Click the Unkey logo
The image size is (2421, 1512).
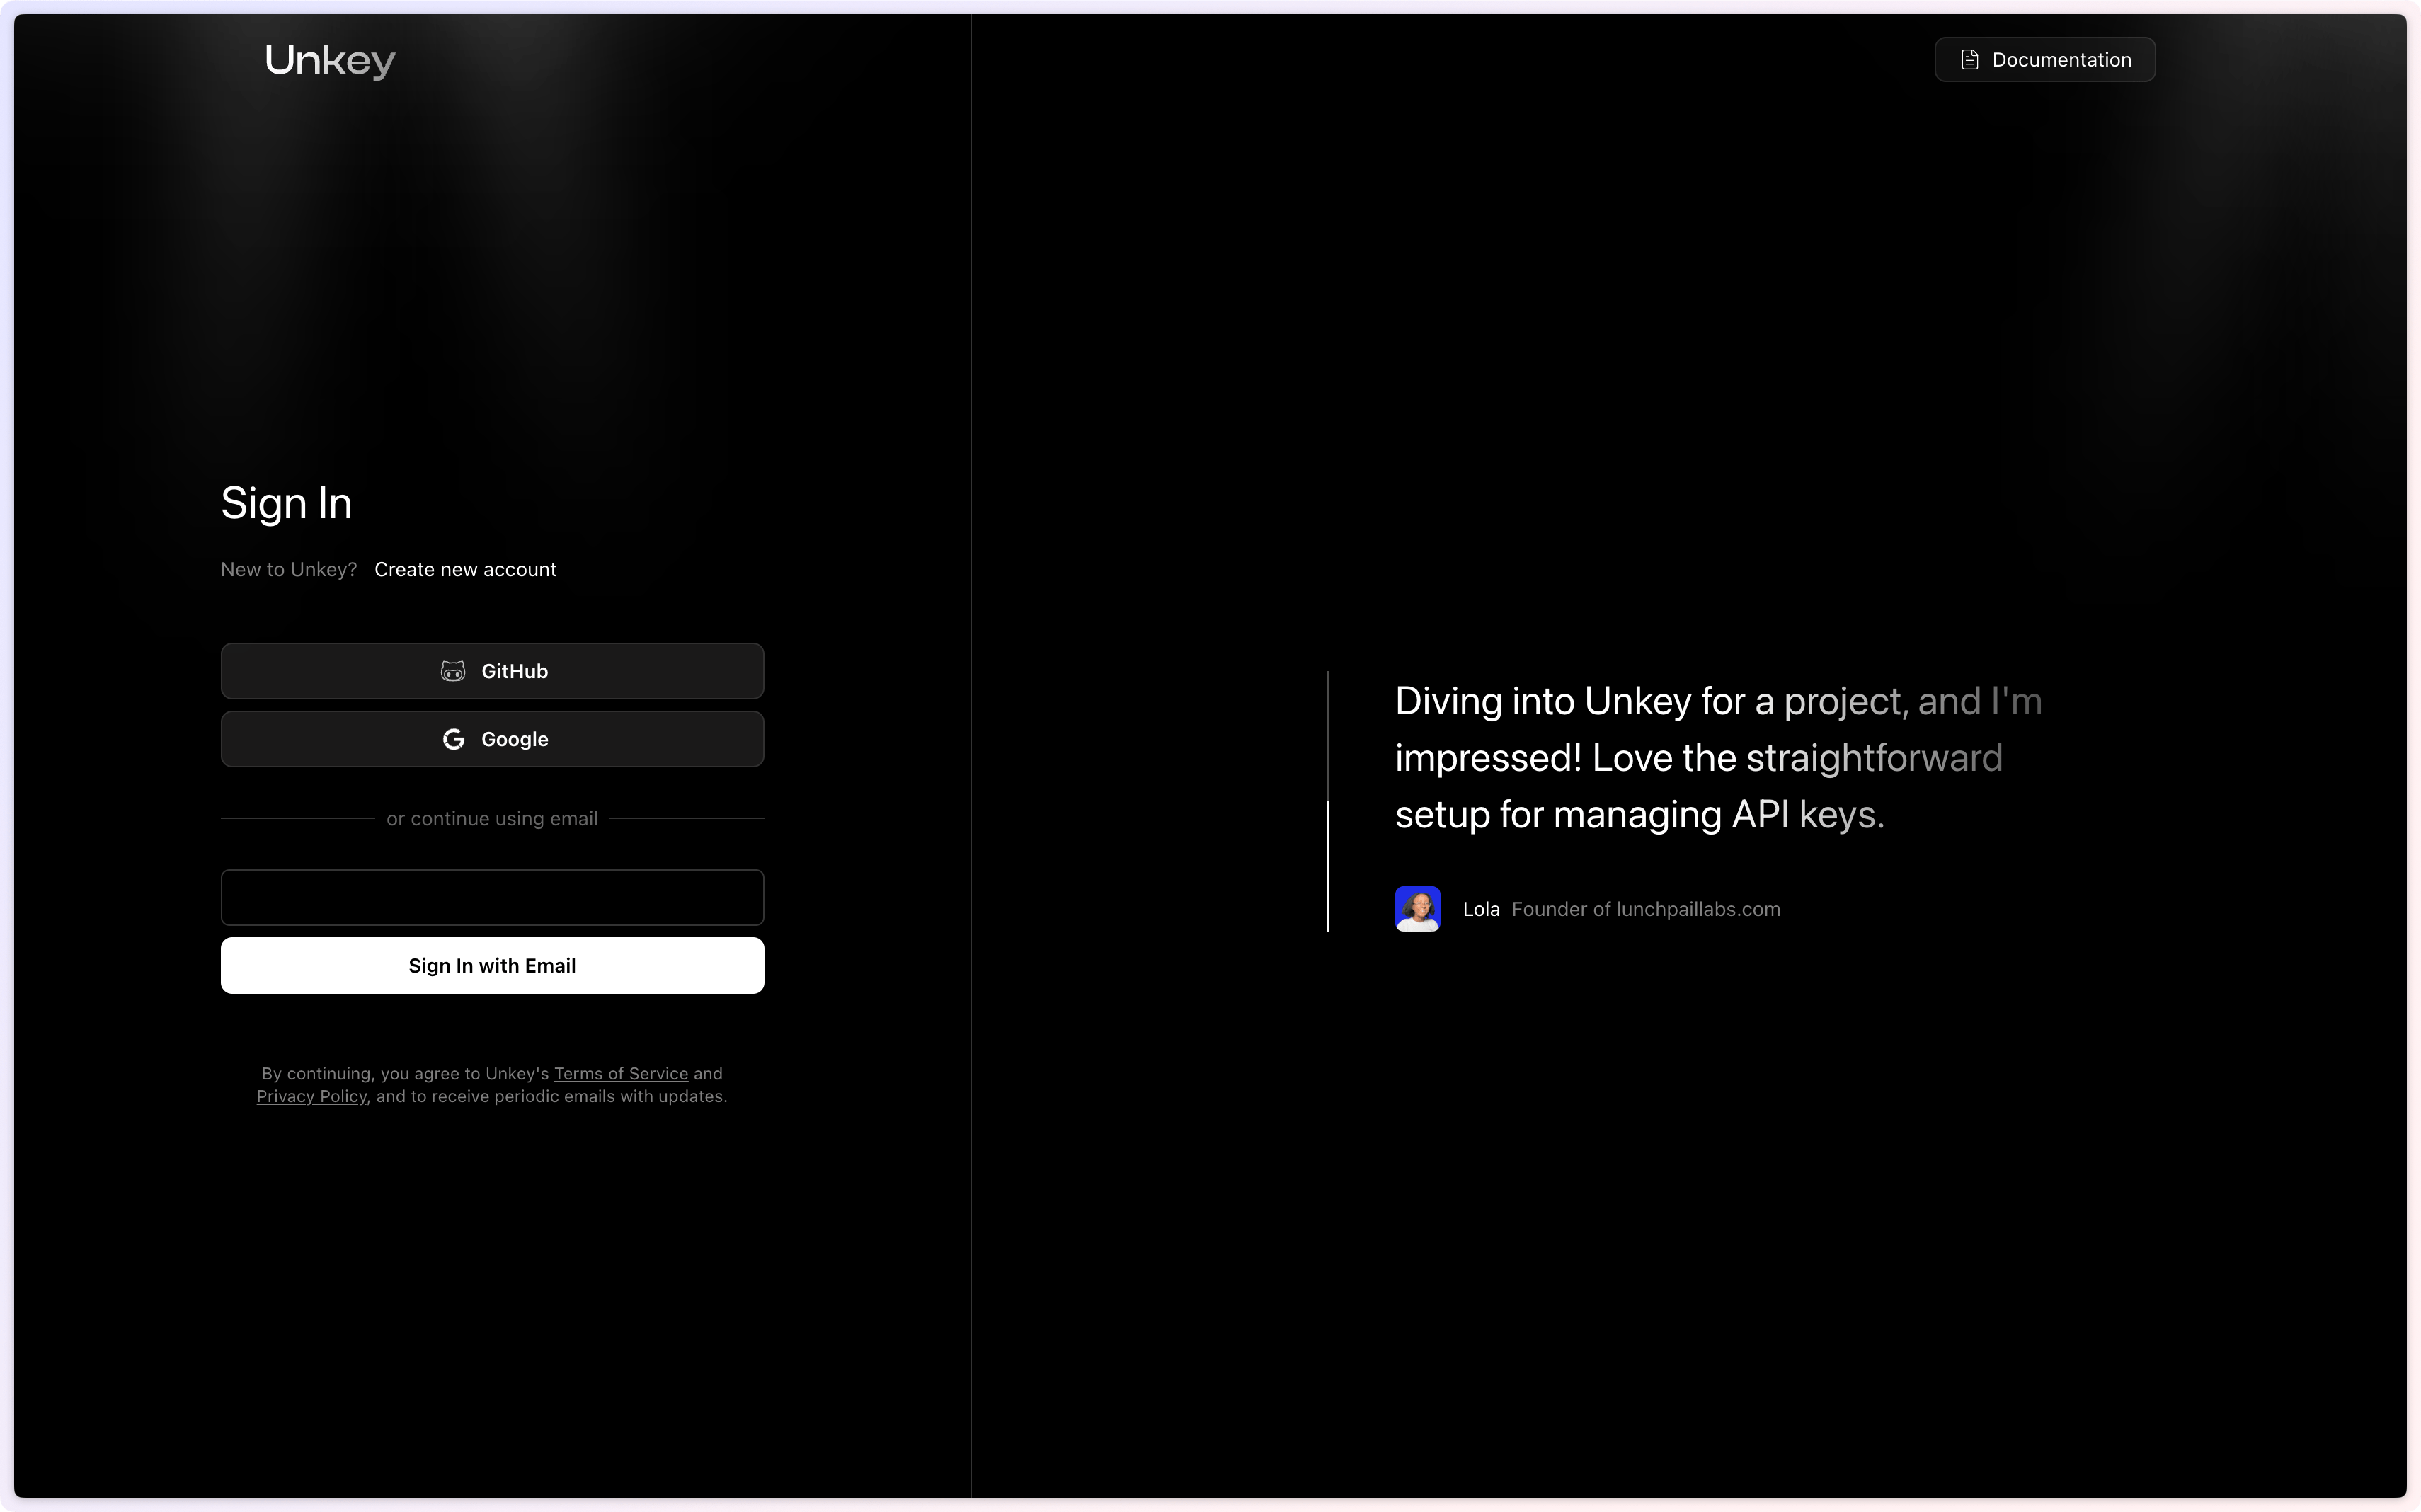[x=330, y=61]
